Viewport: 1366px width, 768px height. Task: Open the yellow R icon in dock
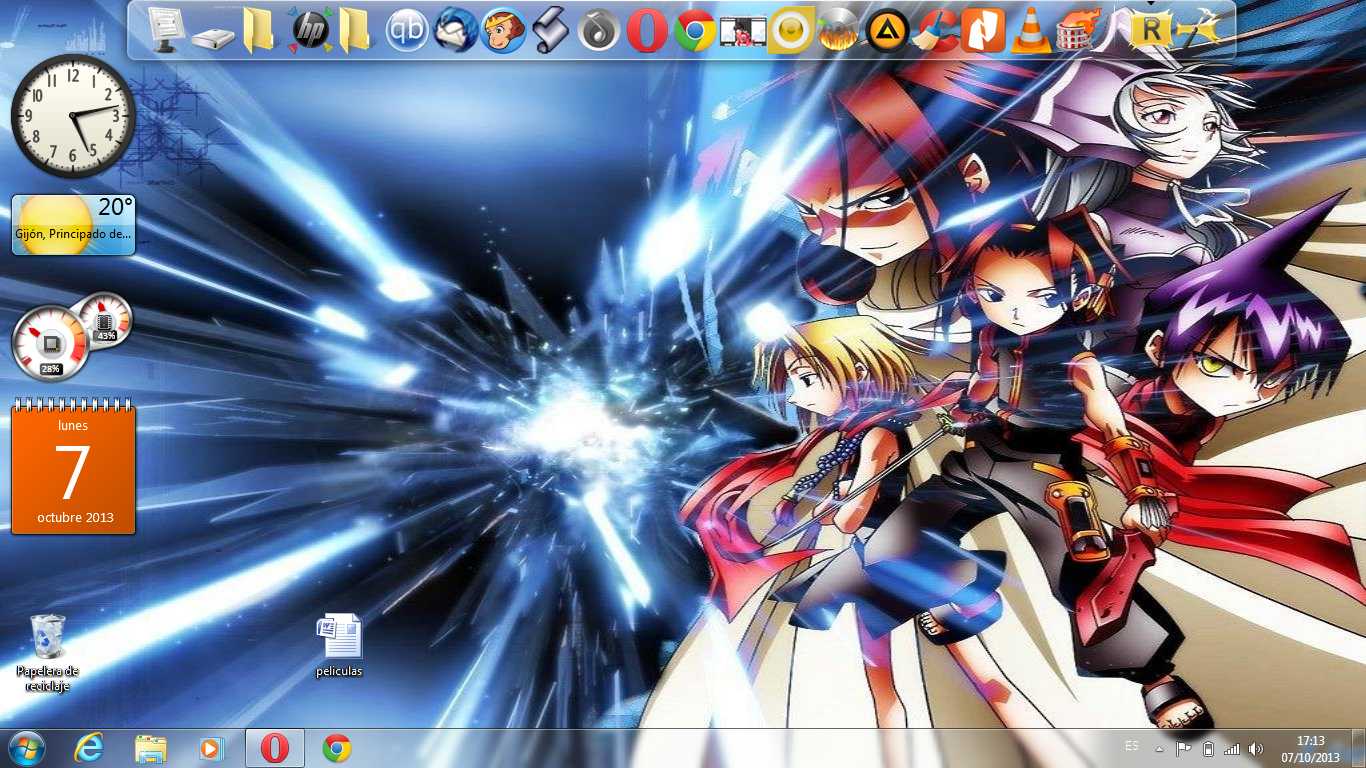pyautogui.click(x=1151, y=31)
